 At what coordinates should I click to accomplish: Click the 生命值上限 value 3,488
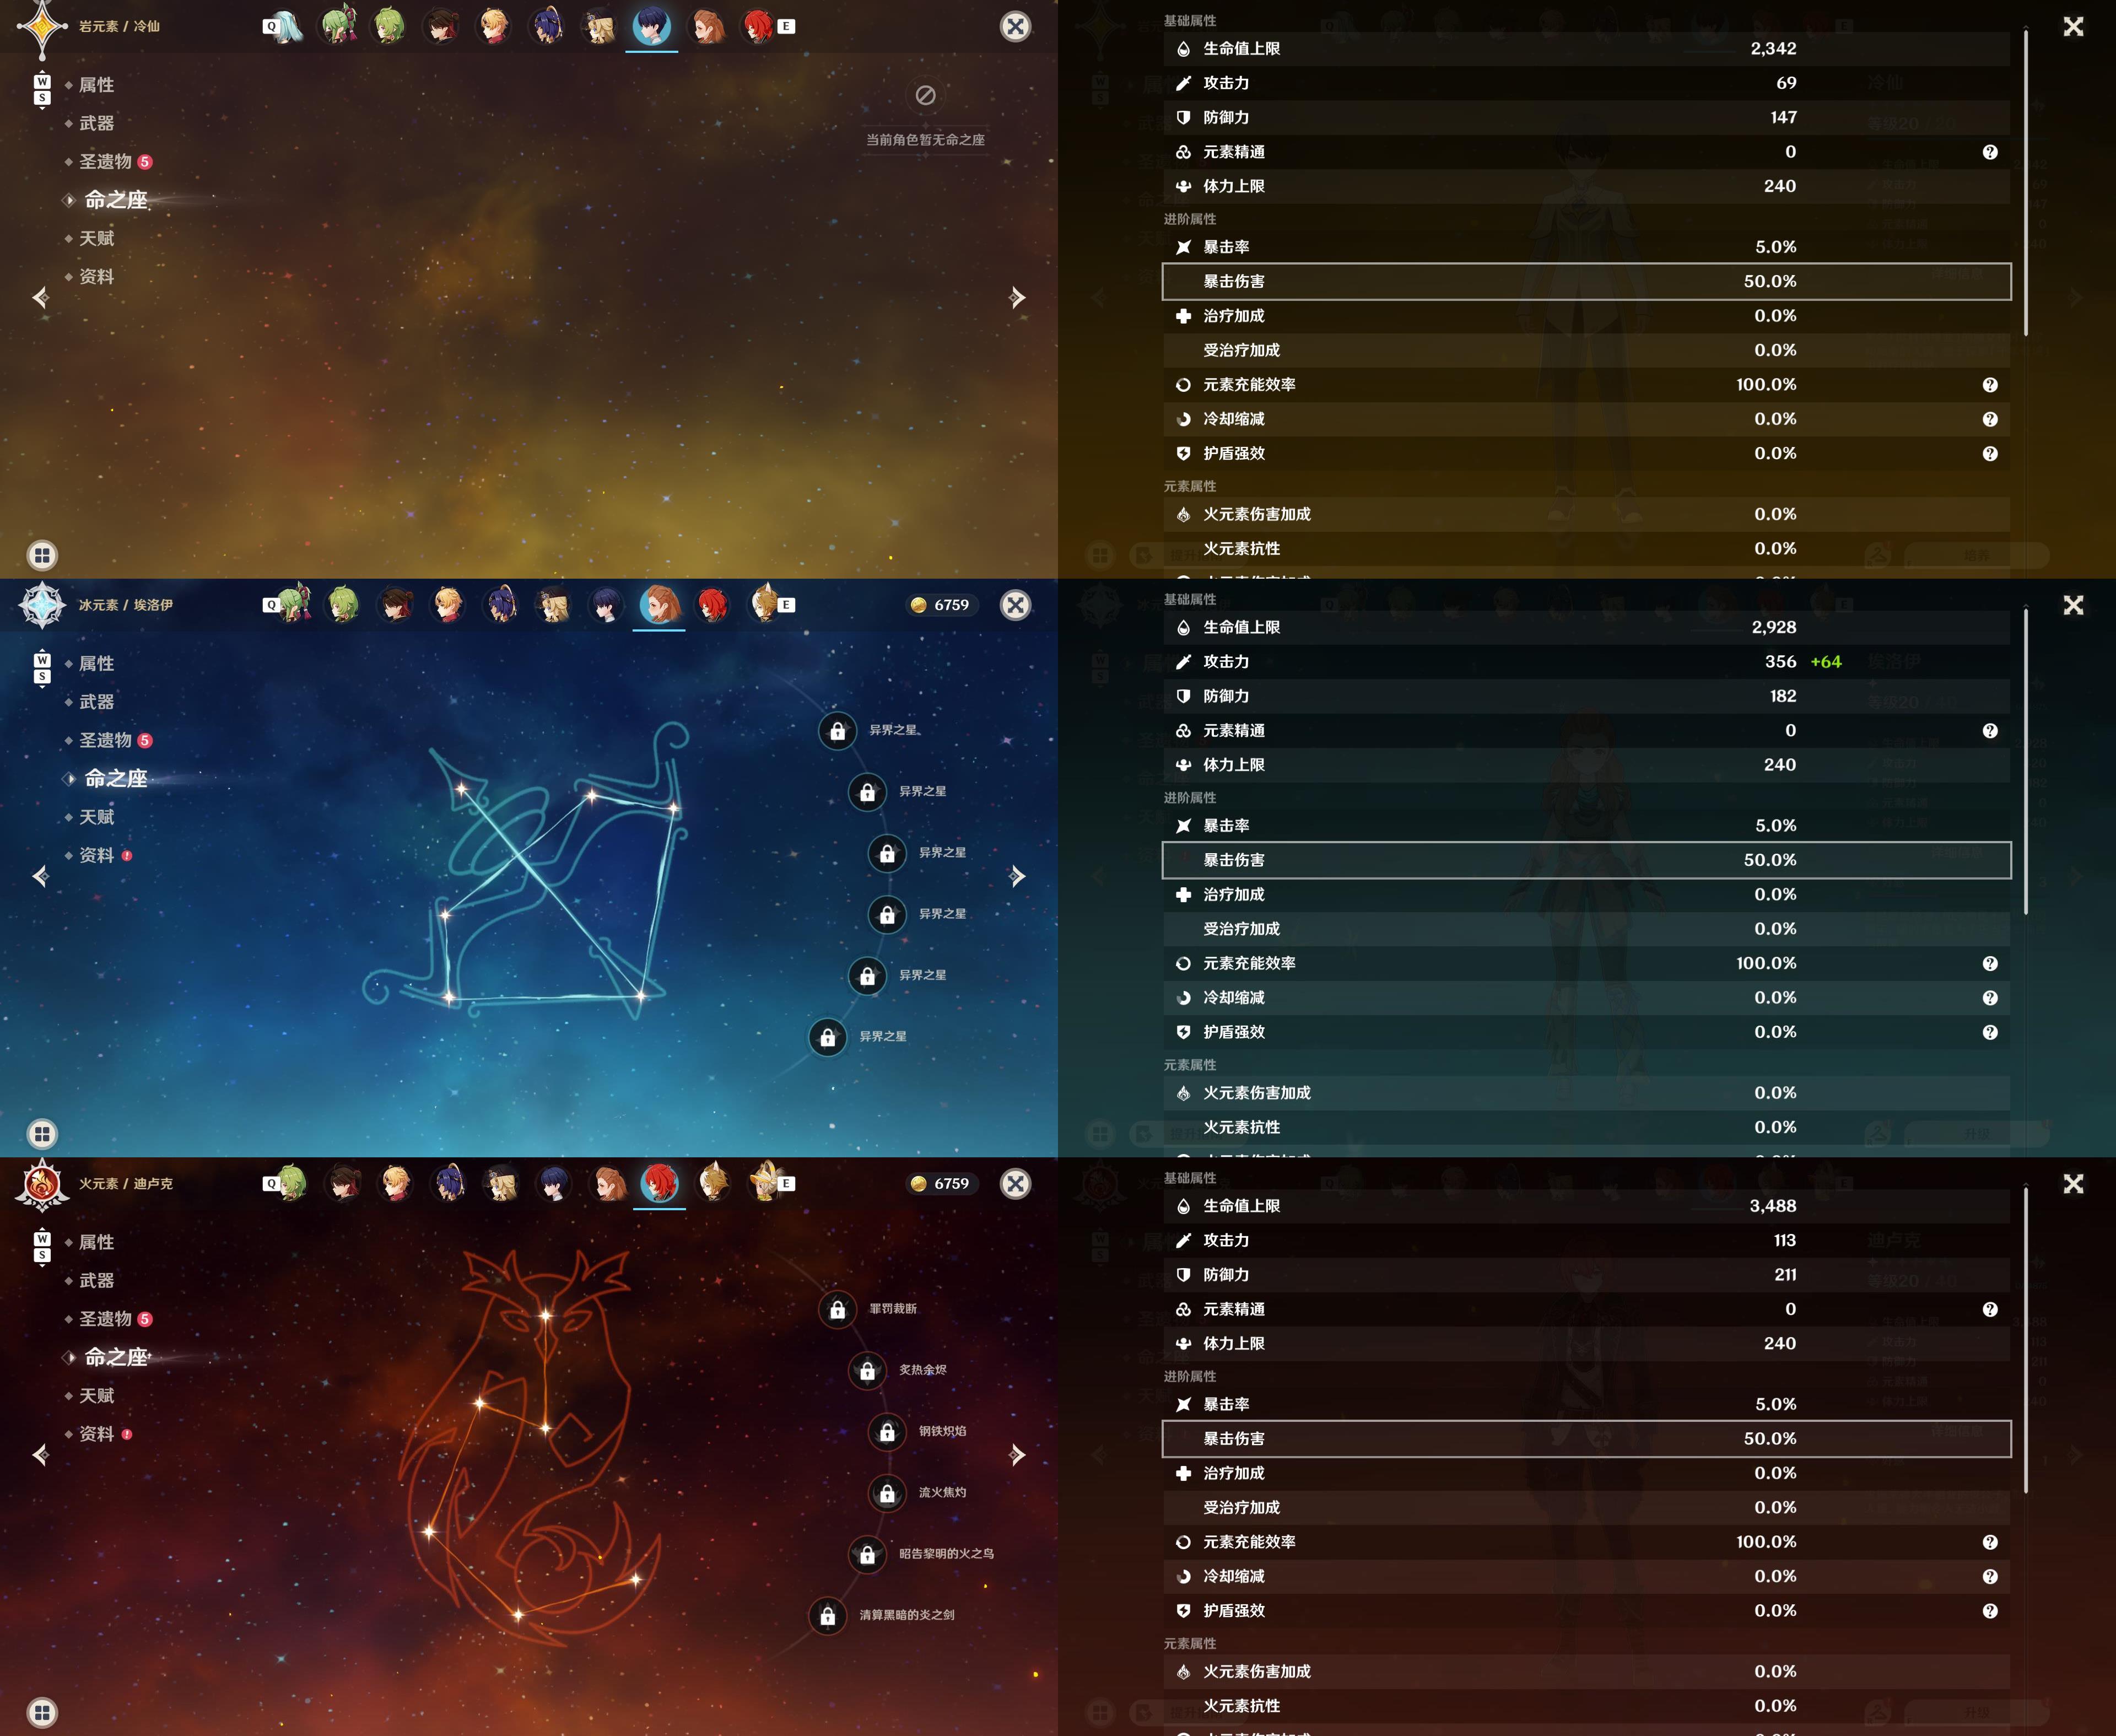[1773, 1206]
